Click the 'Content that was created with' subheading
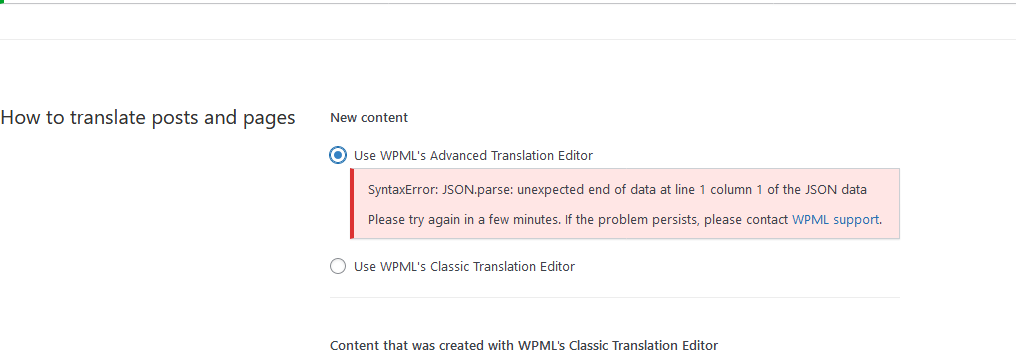1016x360 pixels. coord(422,345)
